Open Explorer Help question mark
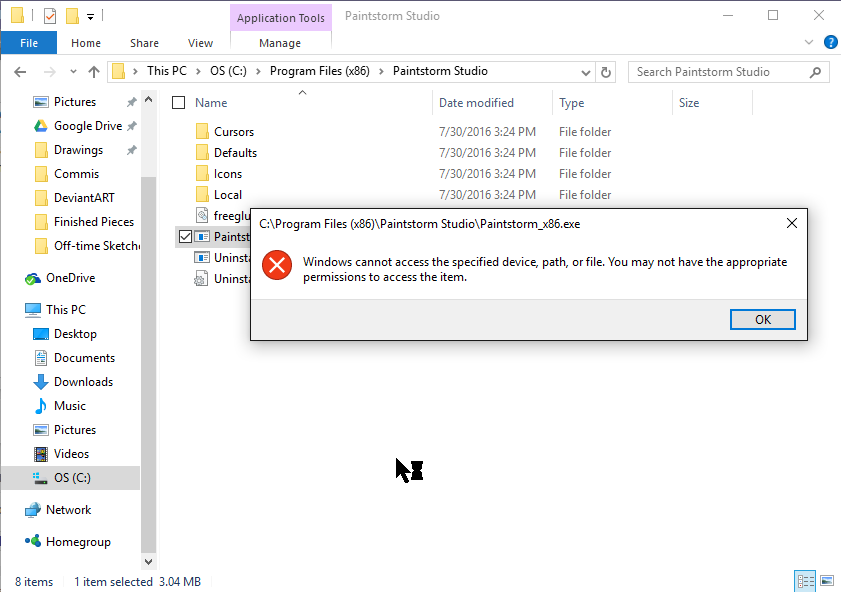 (830, 42)
